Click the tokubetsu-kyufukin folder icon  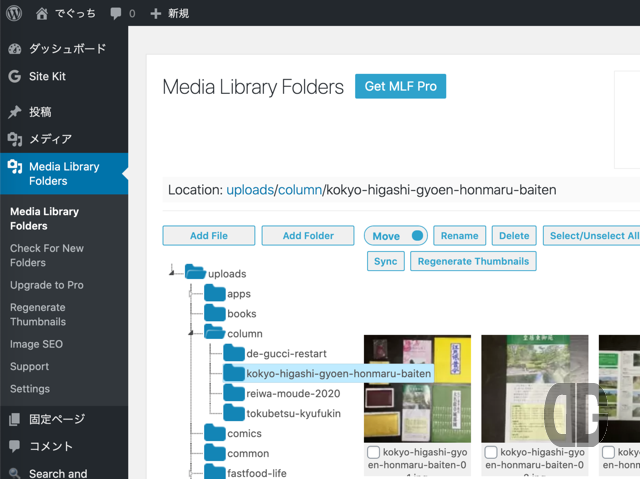(x=234, y=413)
